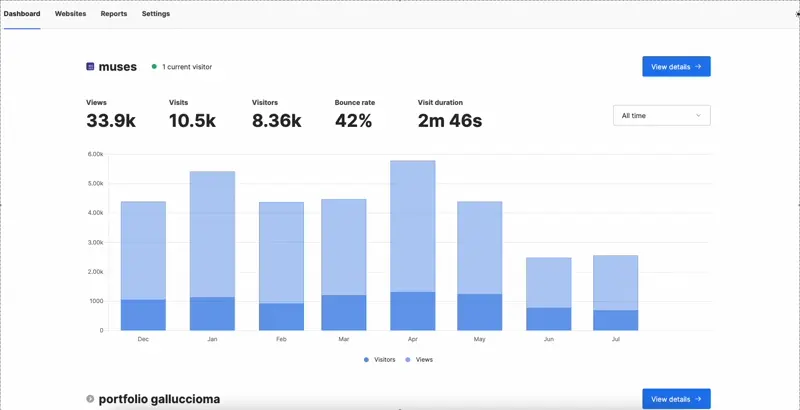Image resolution: width=800 pixels, height=410 pixels.
Task: Select the January Views bar in chart
Action: tap(212, 233)
